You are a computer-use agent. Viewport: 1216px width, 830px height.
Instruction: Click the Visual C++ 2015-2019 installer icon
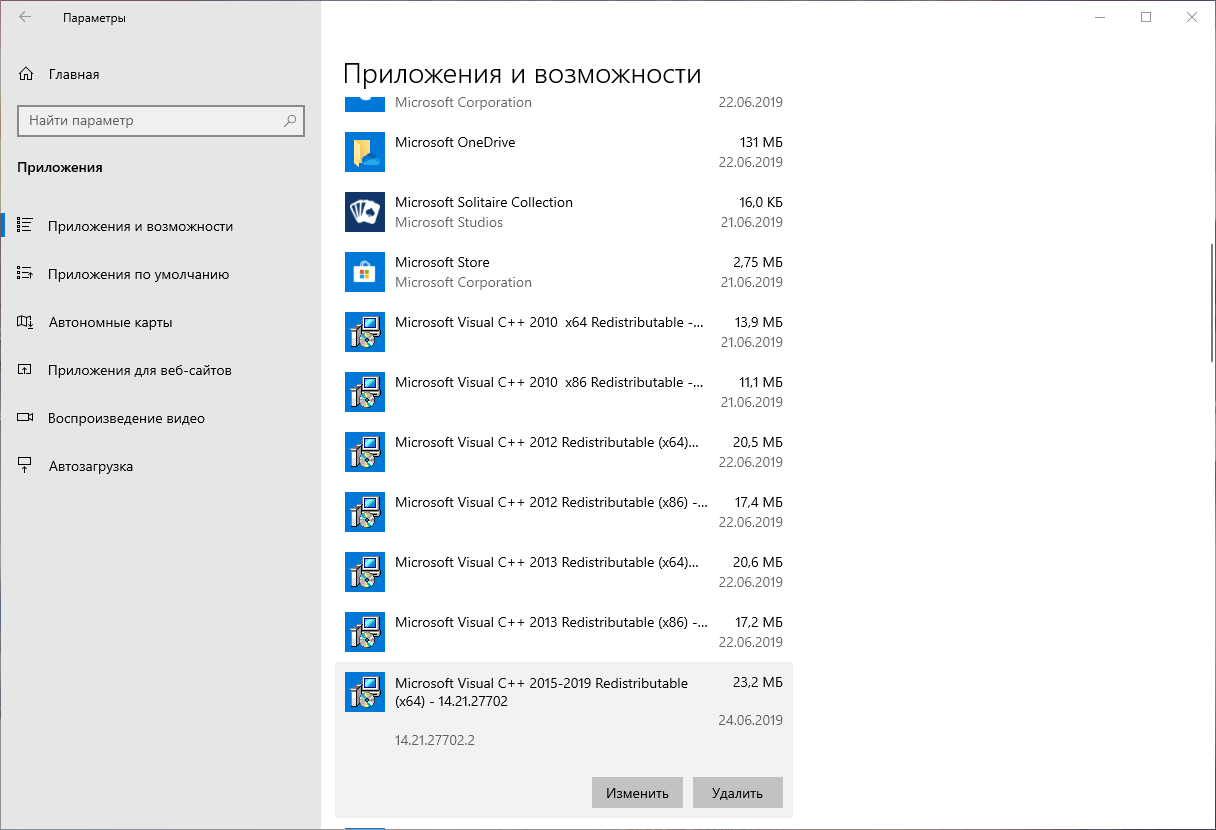pos(365,691)
